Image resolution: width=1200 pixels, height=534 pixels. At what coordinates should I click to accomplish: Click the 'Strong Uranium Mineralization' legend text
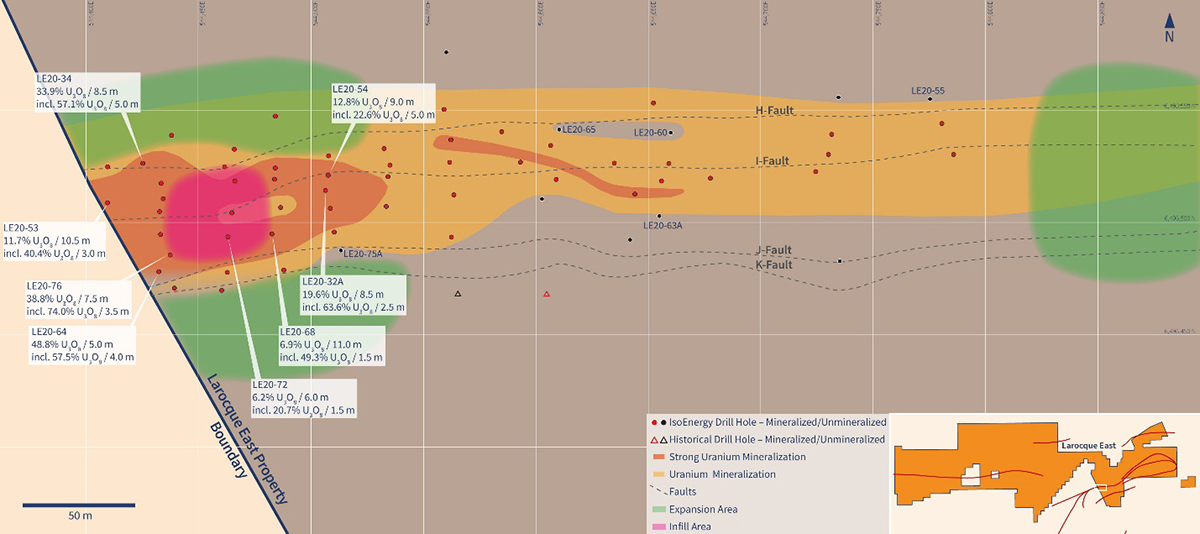[739, 457]
